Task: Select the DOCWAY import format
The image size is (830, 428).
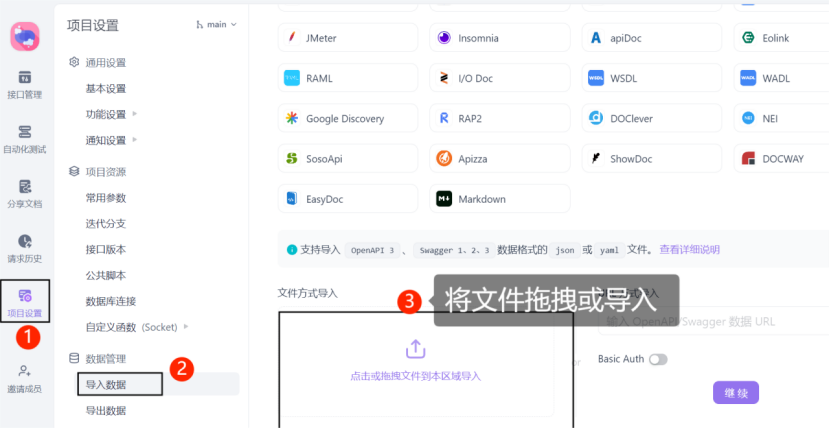Action: pos(782,158)
